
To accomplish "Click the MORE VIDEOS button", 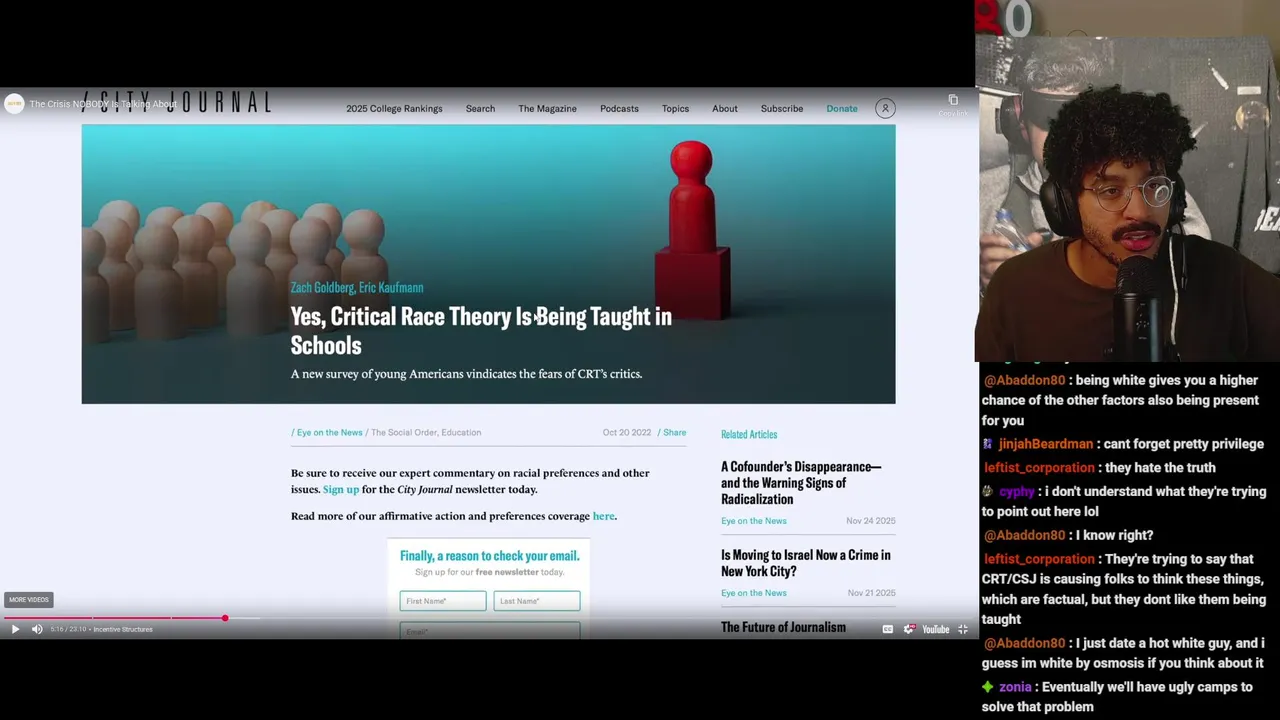I will pyautogui.click(x=29, y=600).
